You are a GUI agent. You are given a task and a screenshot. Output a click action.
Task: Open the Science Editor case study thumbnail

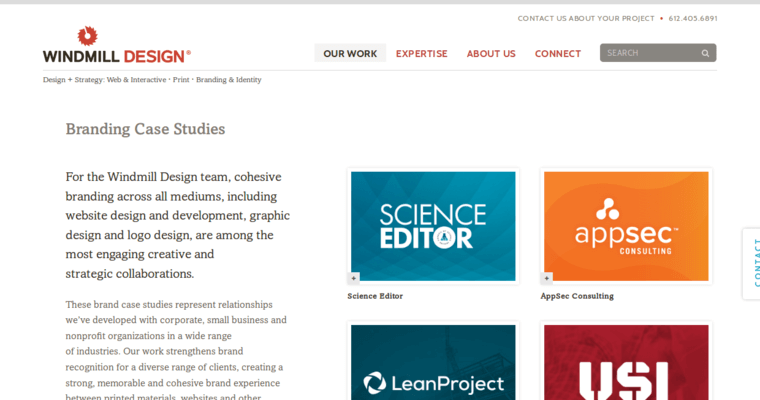click(433, 226)
